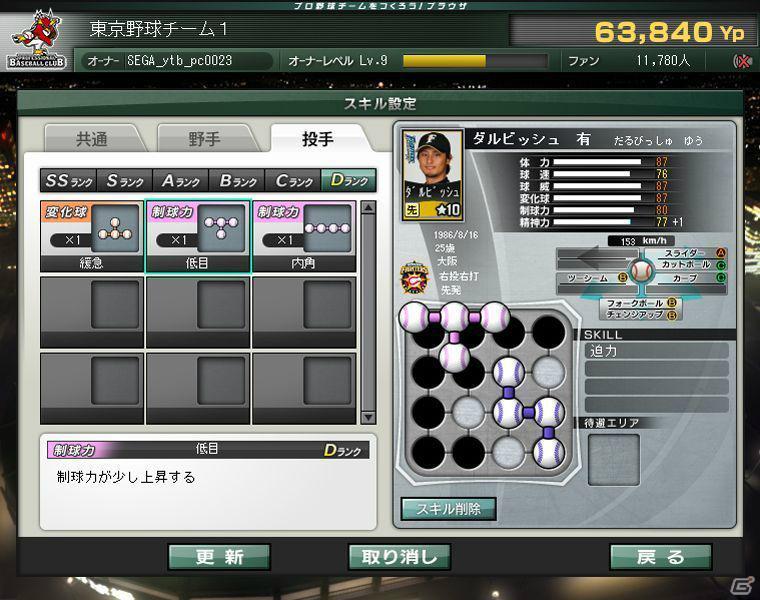The image size is (760, 600).
Task: Click the scrollbar down arrow
Action: pyautogui.click(x=368, y=417)
